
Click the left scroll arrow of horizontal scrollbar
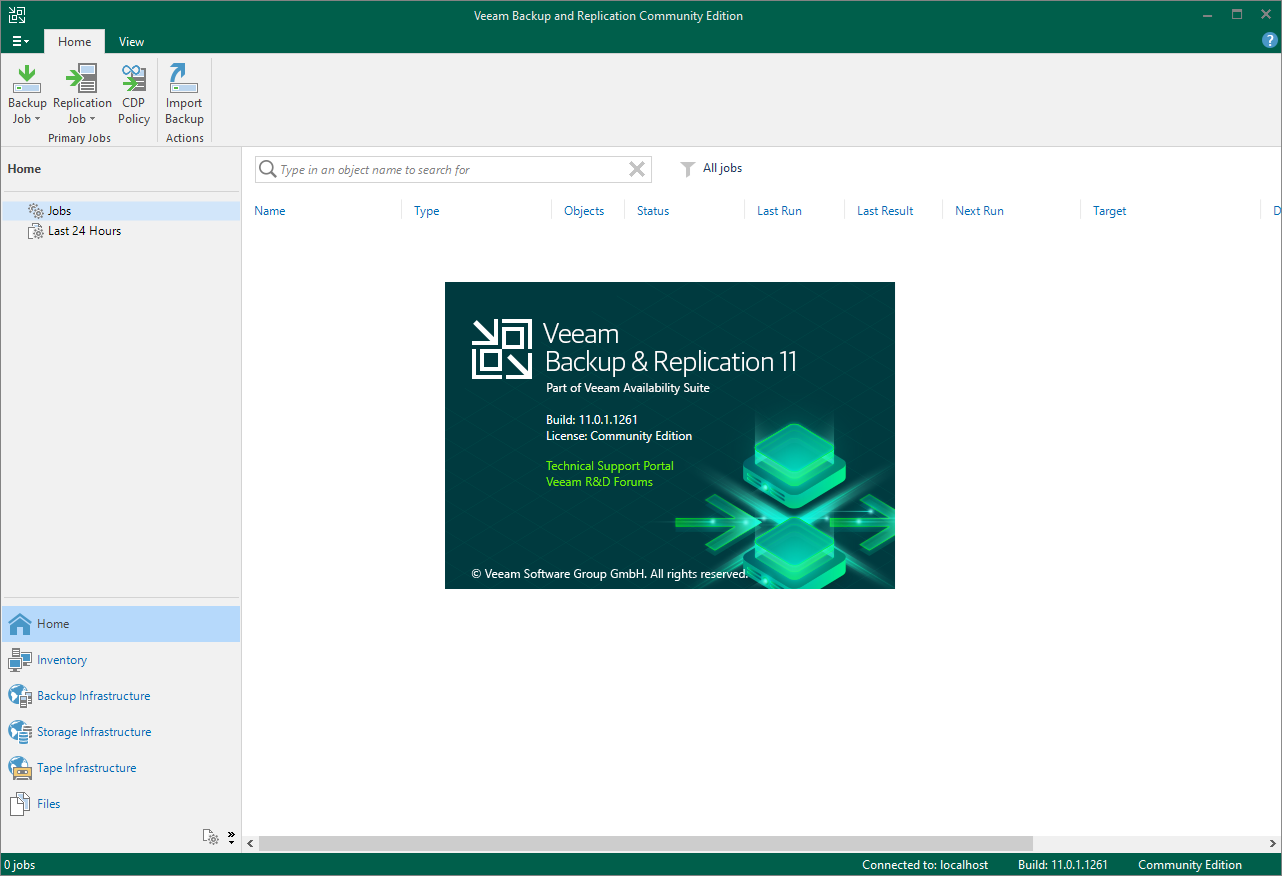click(249, 843)
